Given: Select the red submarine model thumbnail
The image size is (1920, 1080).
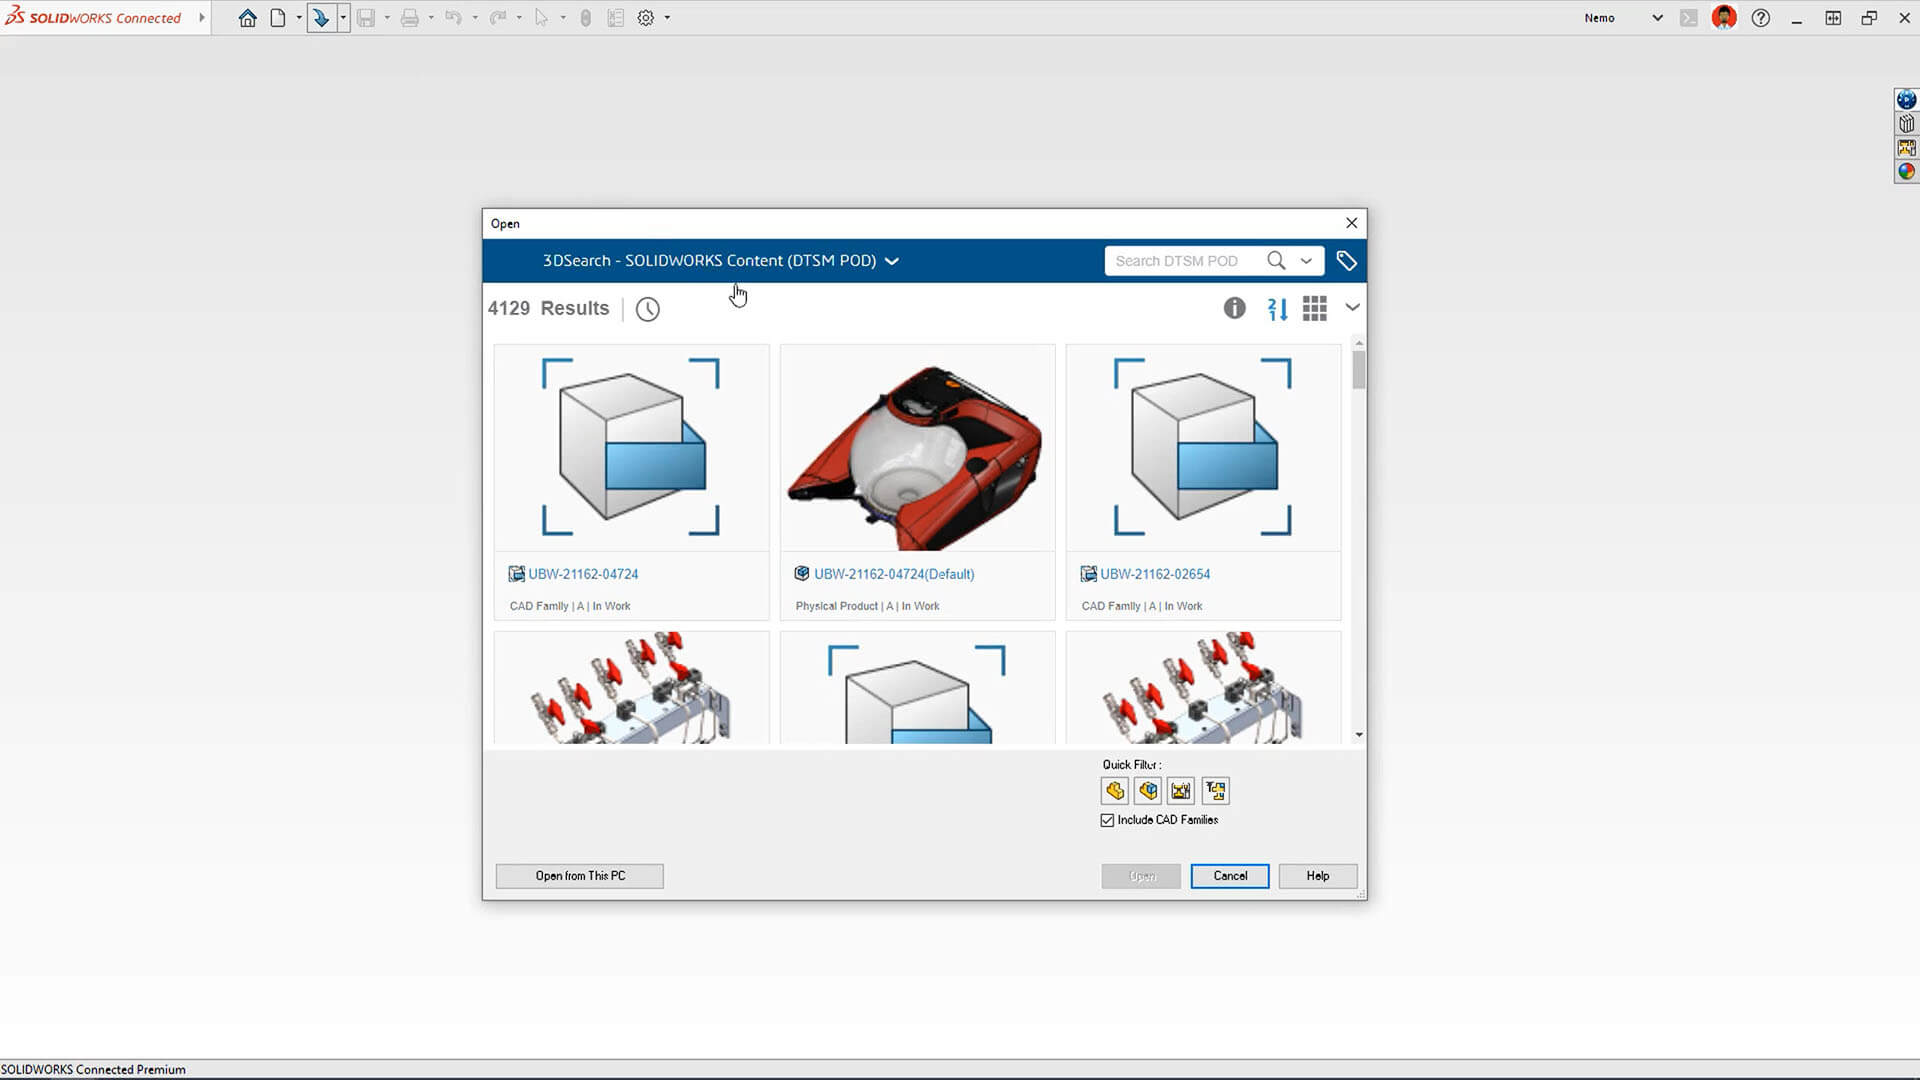Looking at the screenshot, I should [917, 449].
